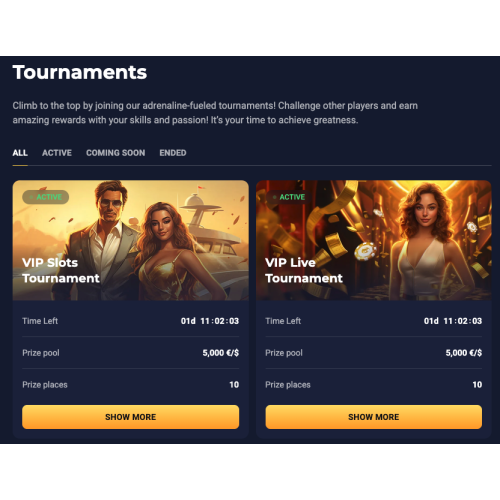
Task: View the ENDED tournaments tab
Action: click(173, 153)
